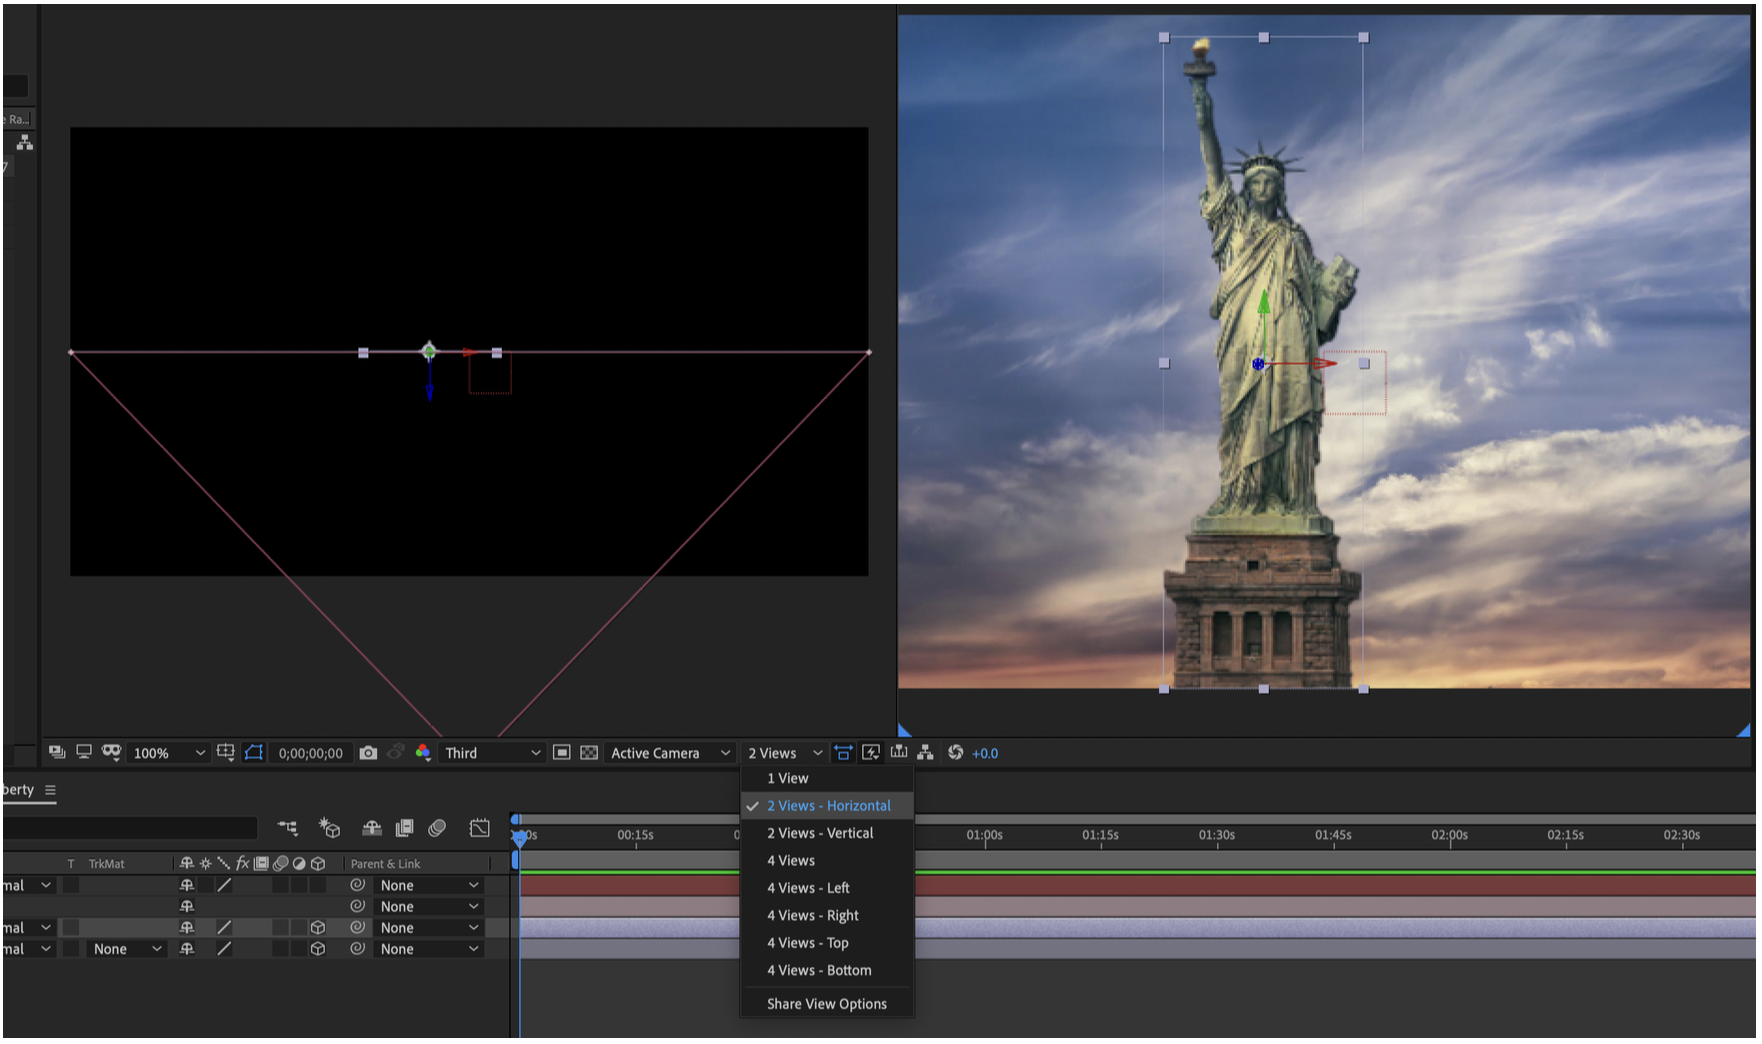
Task: Toggle 3D Layer cube on third layer row
Action: tap(318, 929)
